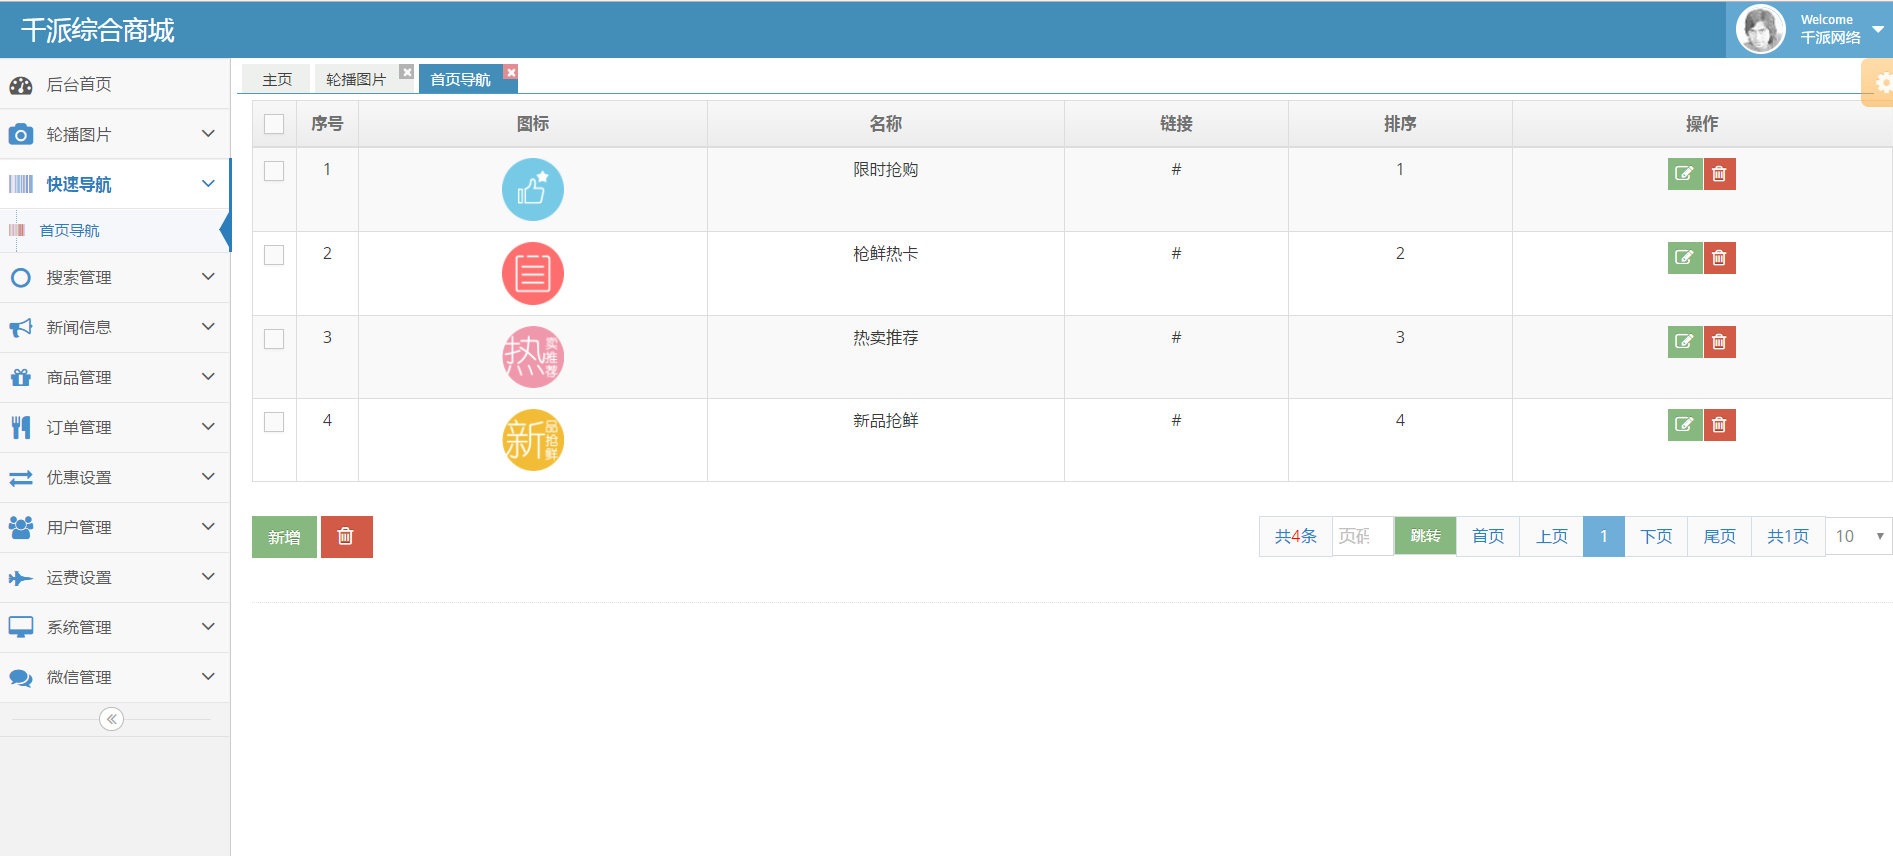The image size is (1893, 856).
Task: Expand the 运费设置 sidebar menu
Action: (x=208, y=577)
